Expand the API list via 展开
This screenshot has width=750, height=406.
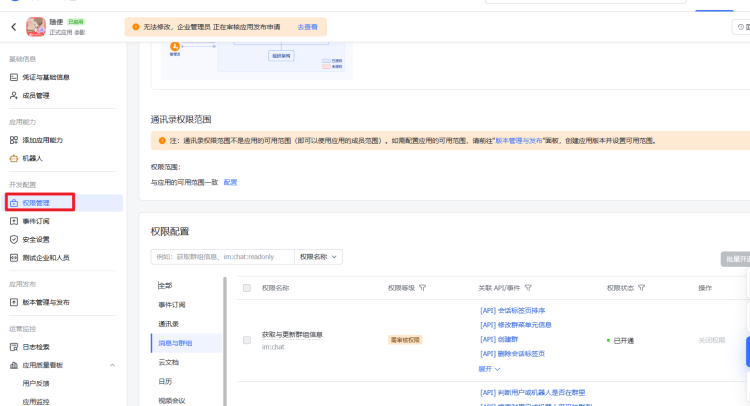(489, 368)
